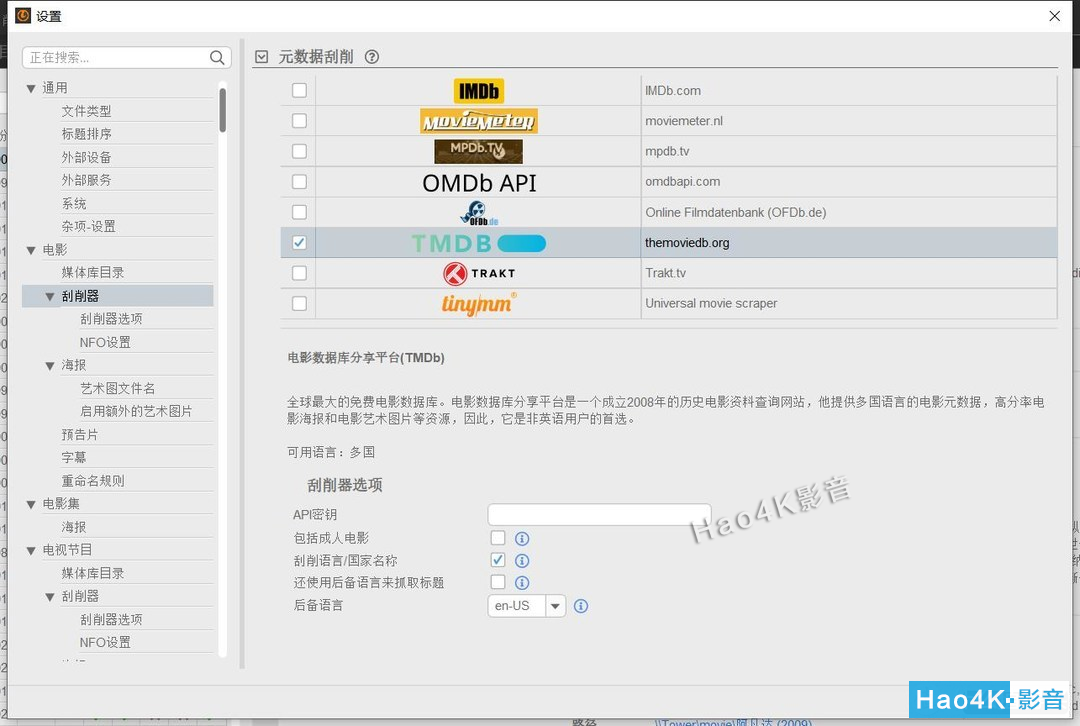Viewport: 1080px width, 726px height.
Task: Collapse the 电视节目 tree section
Action: tap(31, 550)
